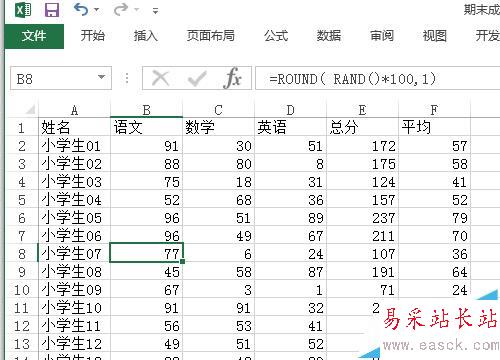Click the 姓名 header cell
The height and width of the screenshot is (360, 500).
click(74, 127)
